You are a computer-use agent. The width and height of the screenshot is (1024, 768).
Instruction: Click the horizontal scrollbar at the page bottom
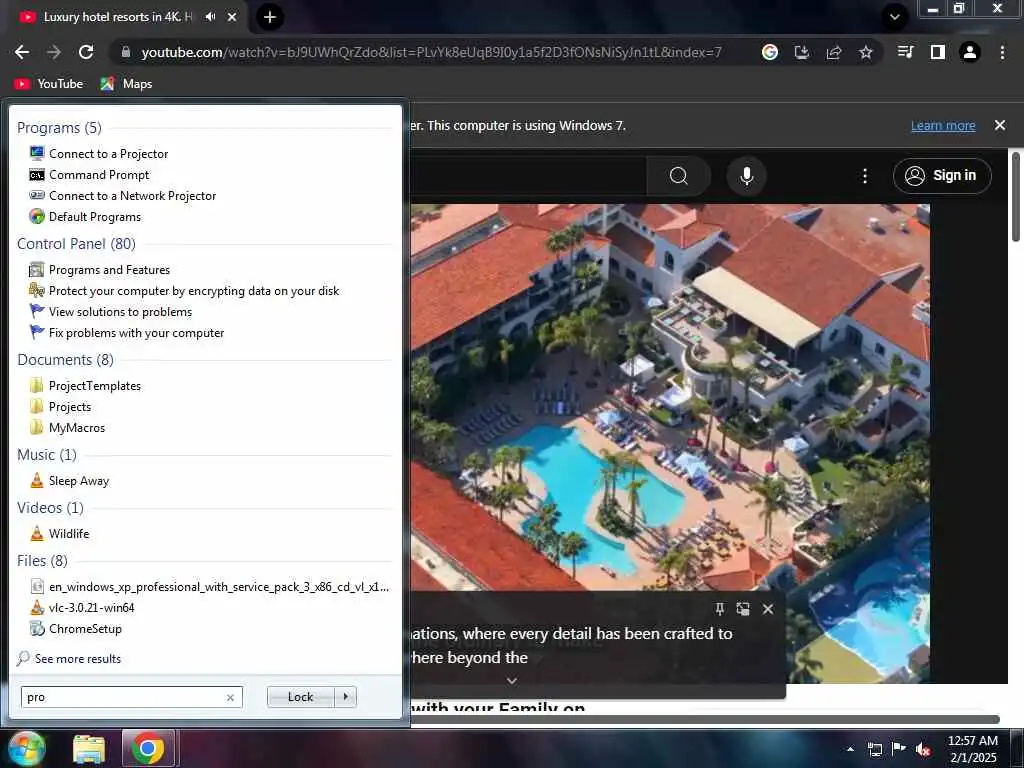[x=704, y=719]
